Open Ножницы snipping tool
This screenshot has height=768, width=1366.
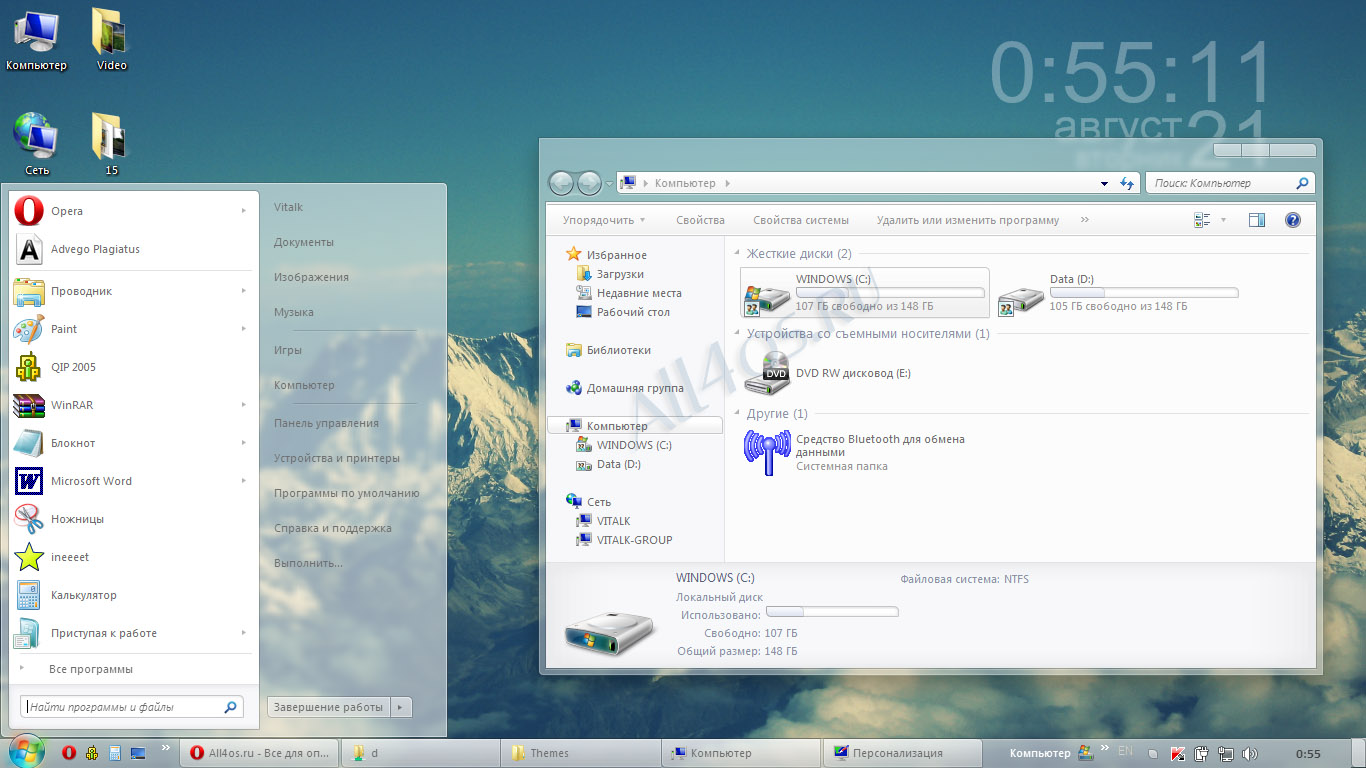131,519
